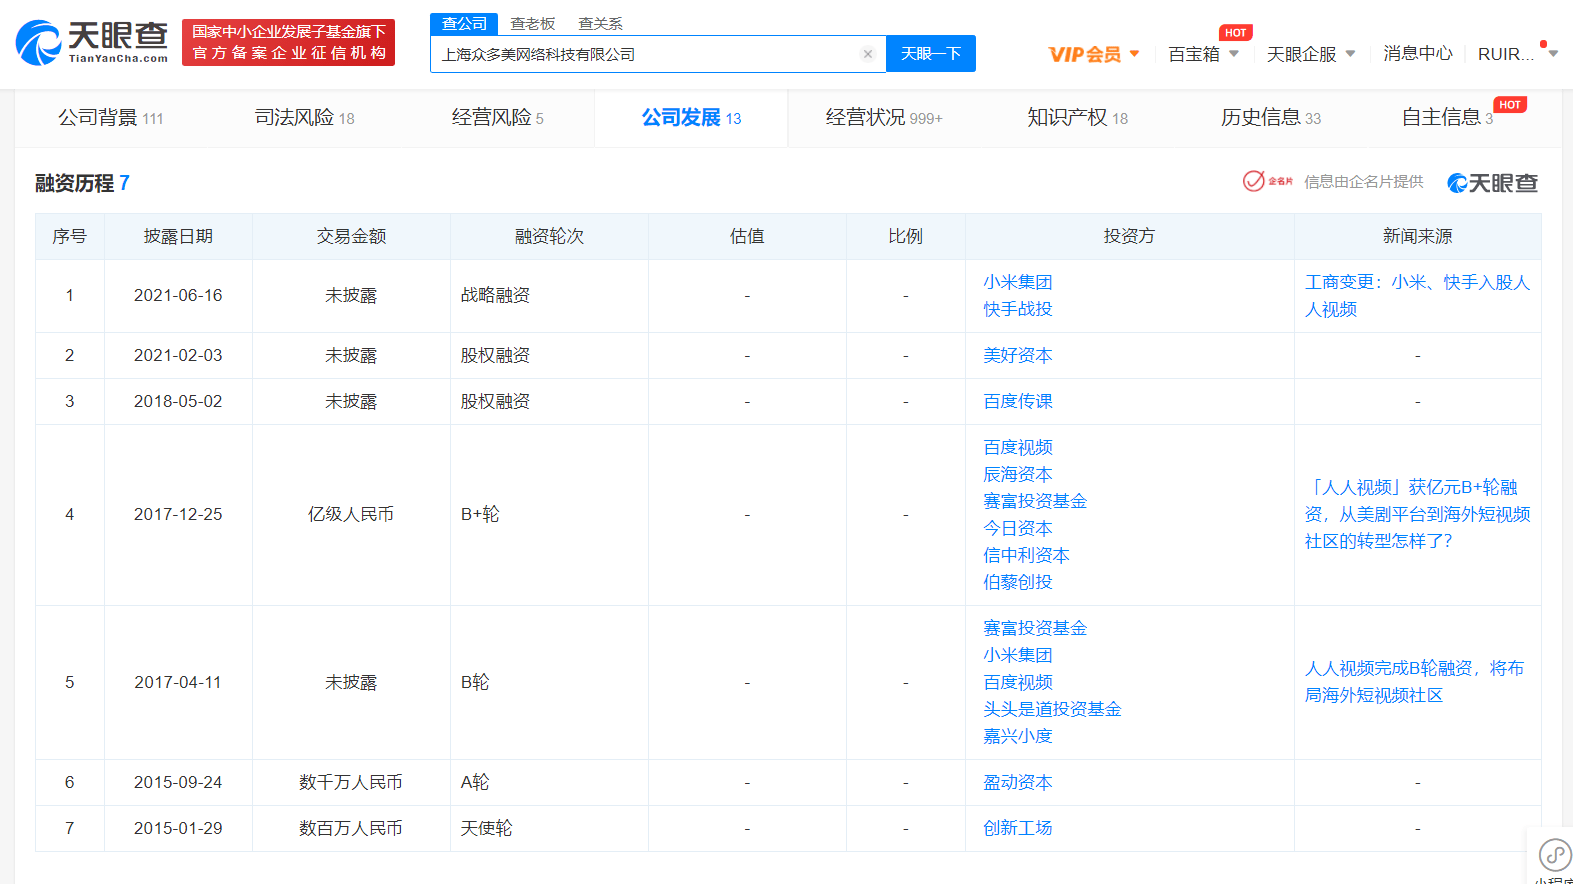The image size is (1573, 884).
Task: Select the 查公司 search tab
Action: click(464, 23)
